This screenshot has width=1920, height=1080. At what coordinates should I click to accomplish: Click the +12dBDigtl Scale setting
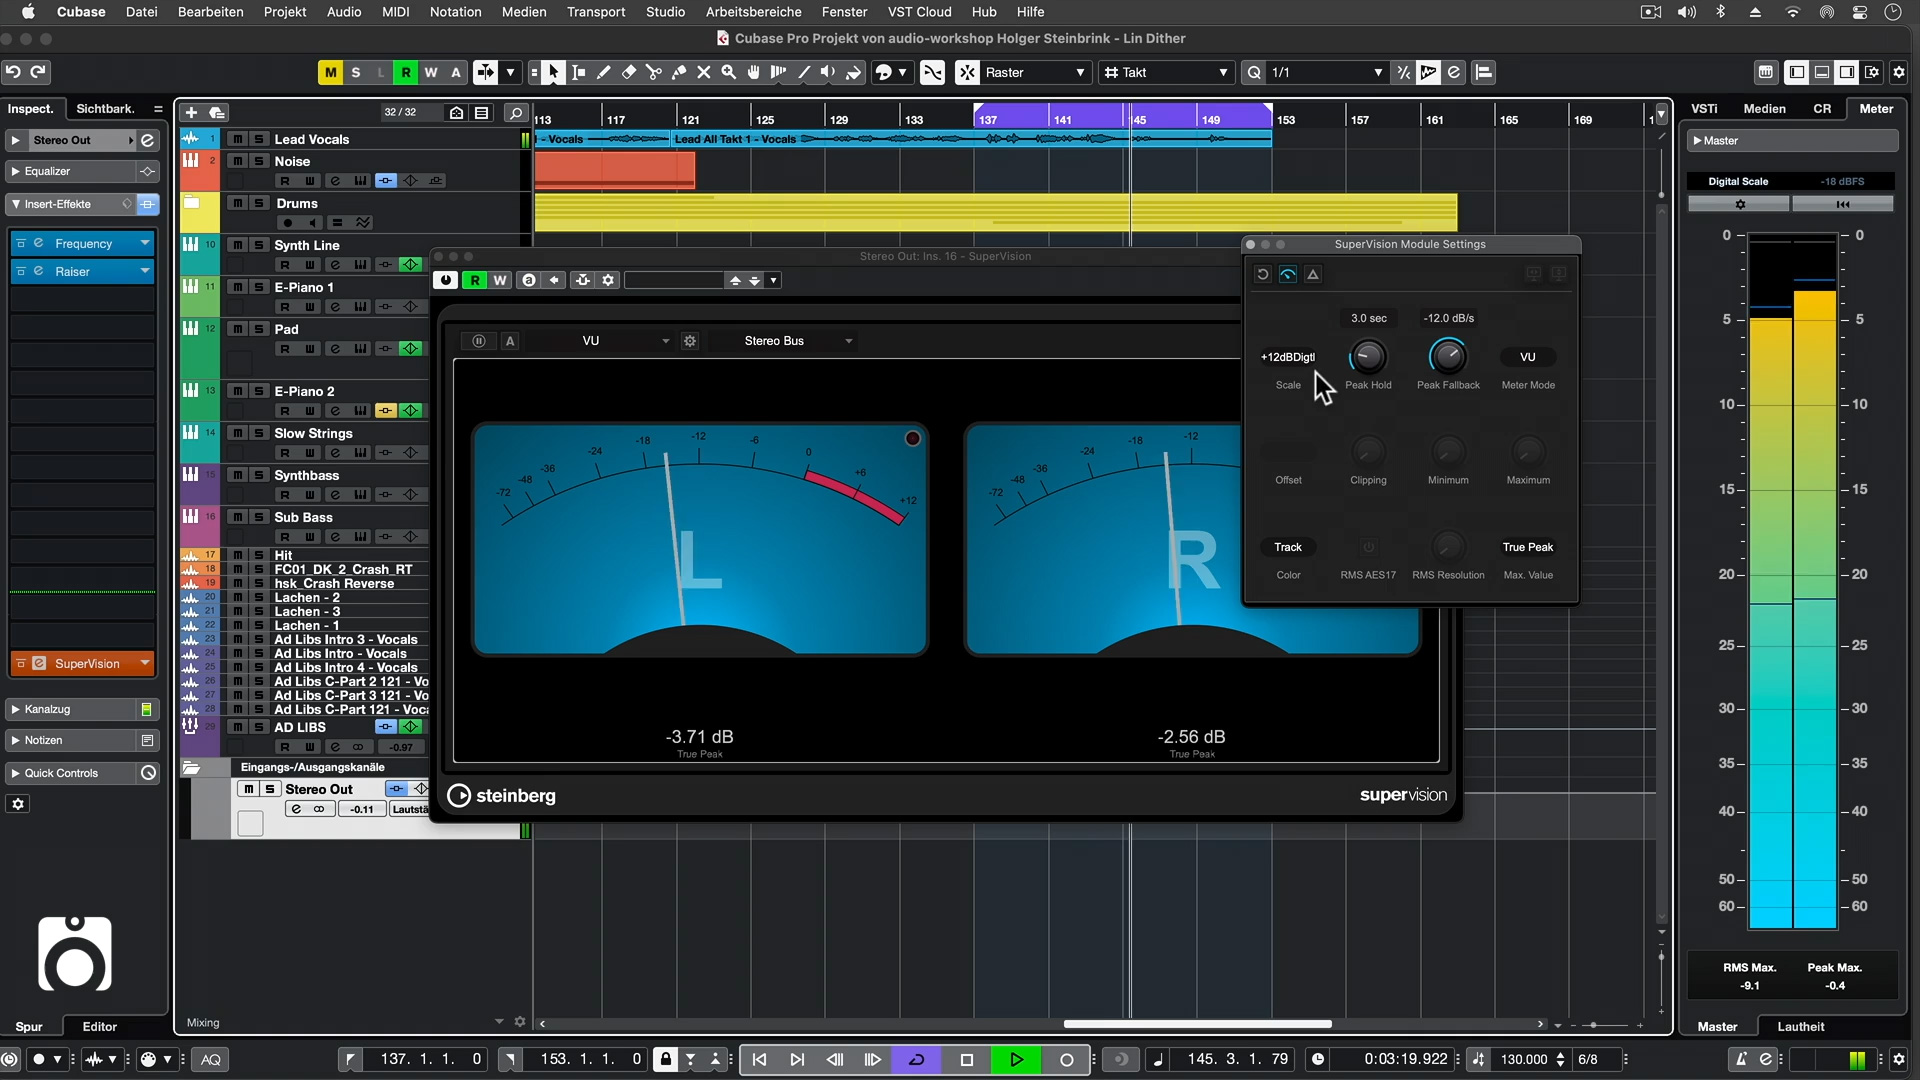pos(1288,357)
